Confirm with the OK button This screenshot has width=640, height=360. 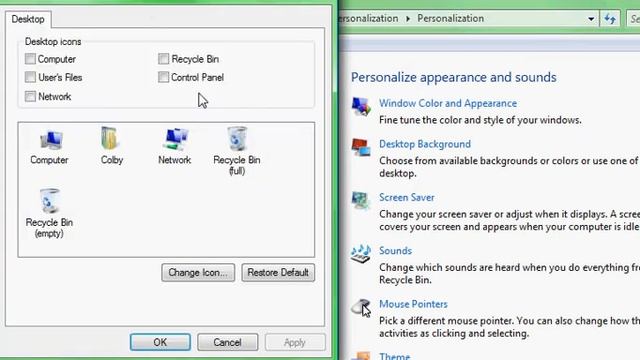click(160, 342)
